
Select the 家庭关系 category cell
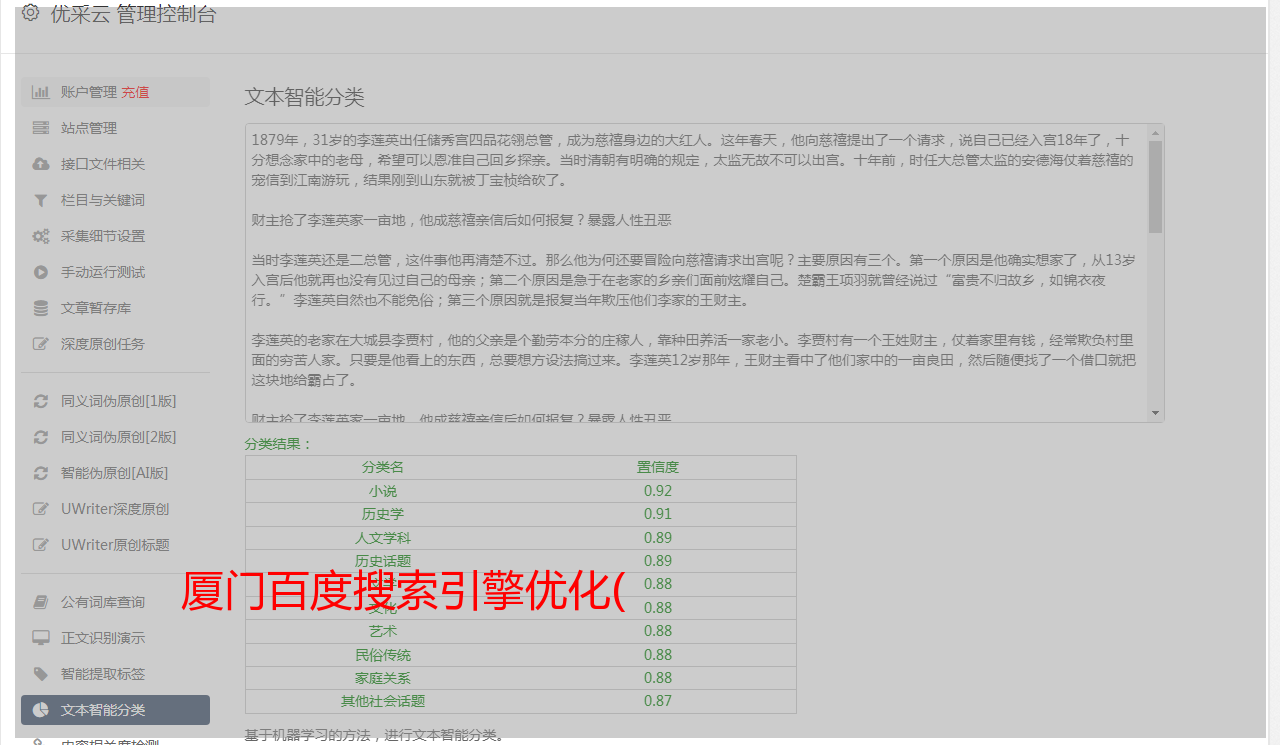coord(383,678)
